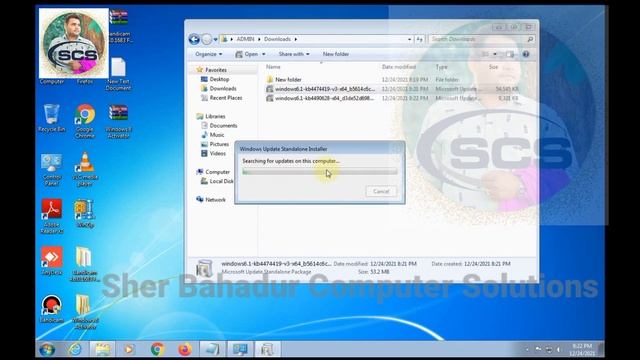Select Libraries in navigation pane
The image size is (640, 360).
[x=211, y=116]
